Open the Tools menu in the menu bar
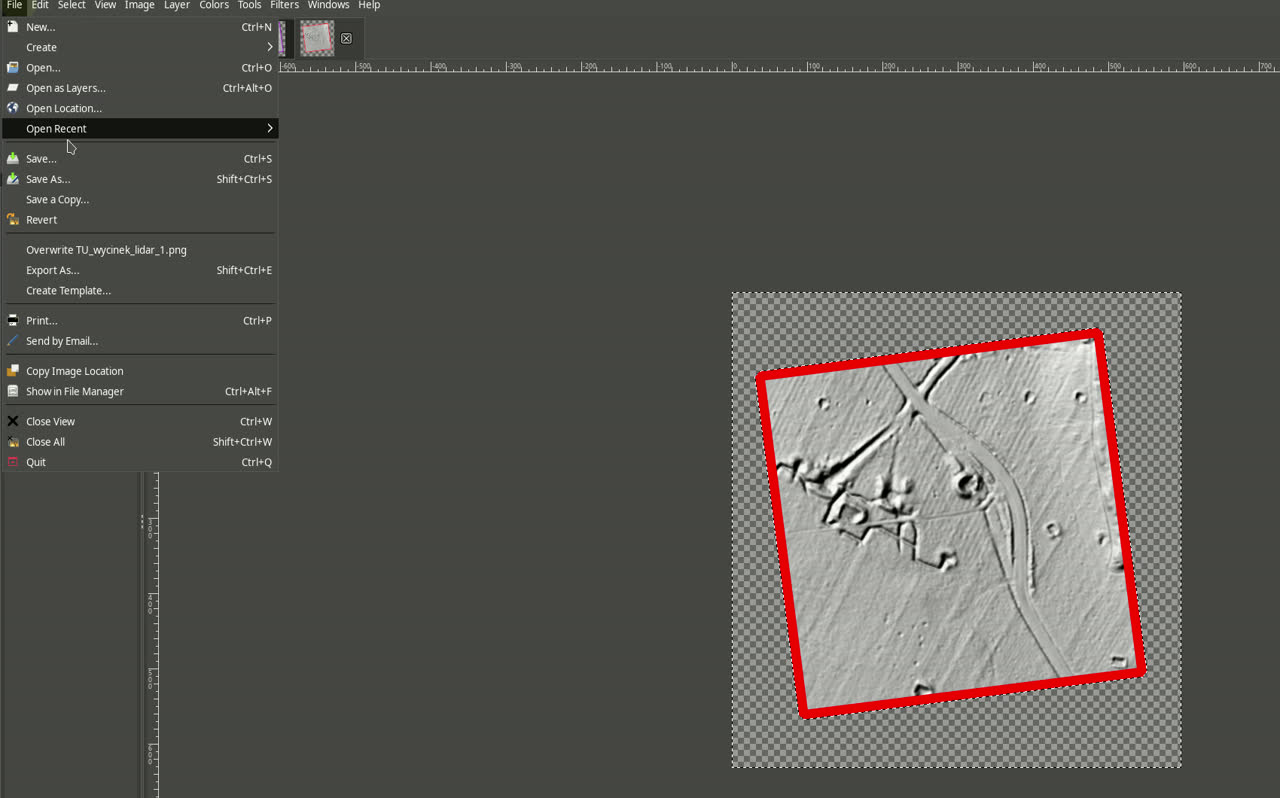1280x798 pixels. (x=249, y=5)
